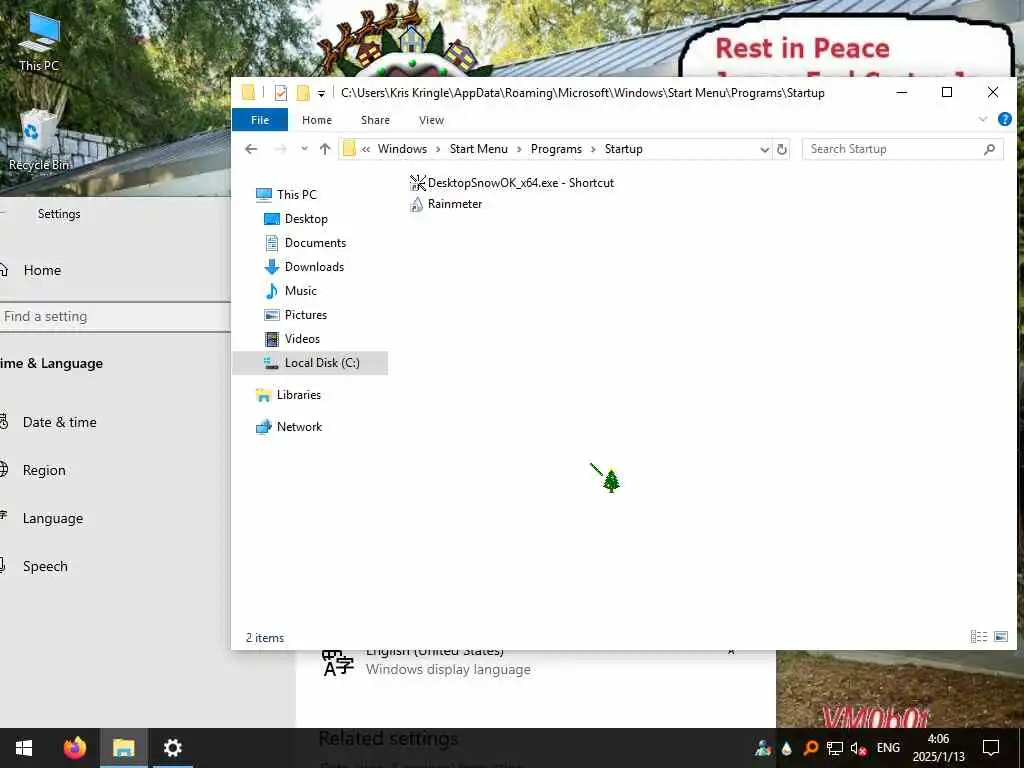Click the Programs breadcrumb segment

click(556, 149)
